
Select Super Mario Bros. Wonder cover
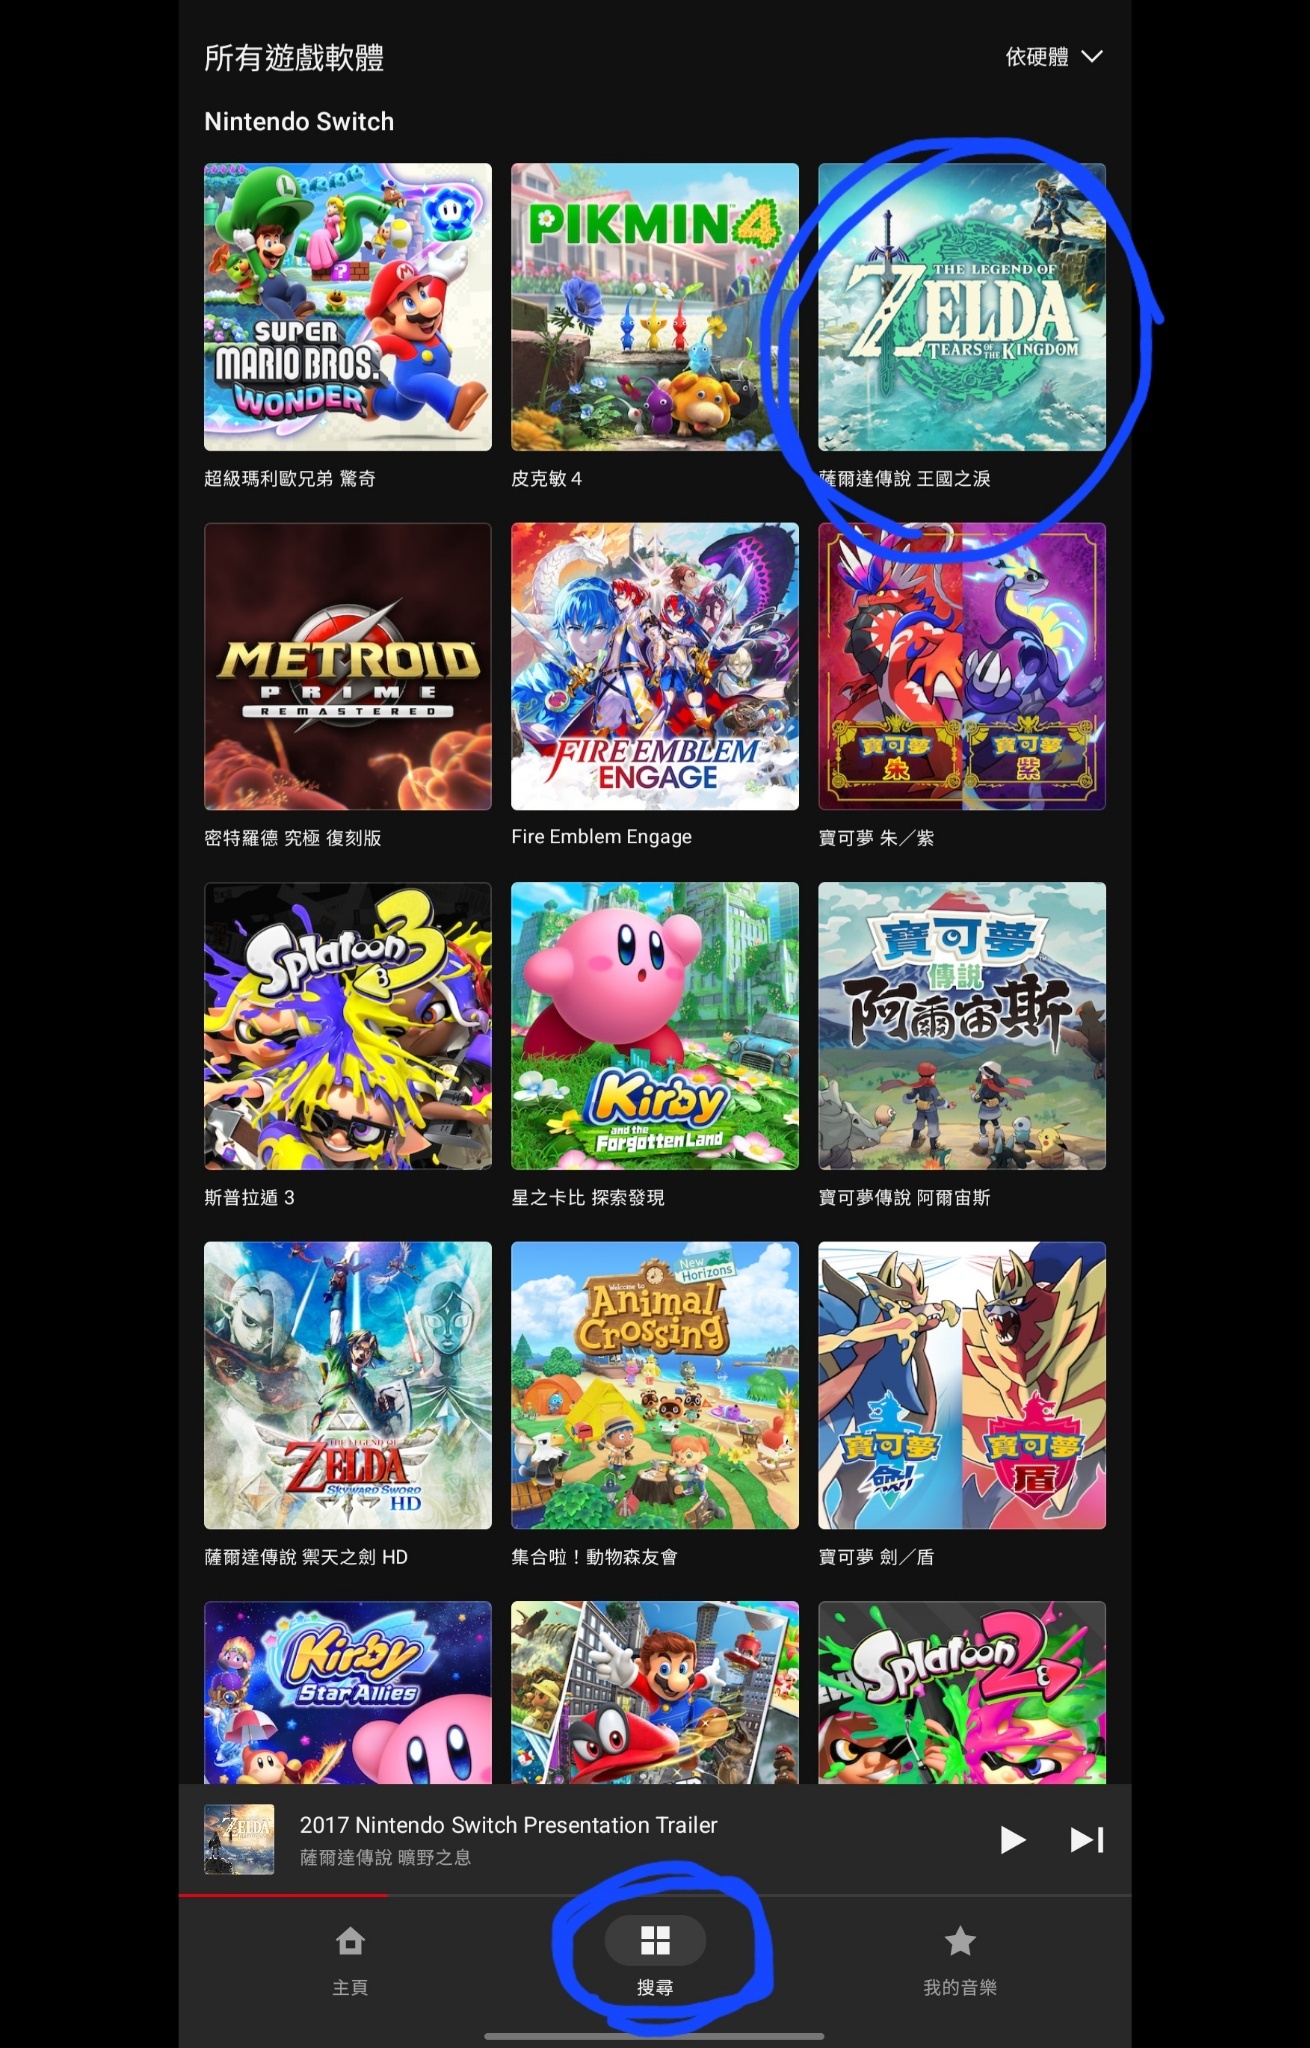coord(348,307)
